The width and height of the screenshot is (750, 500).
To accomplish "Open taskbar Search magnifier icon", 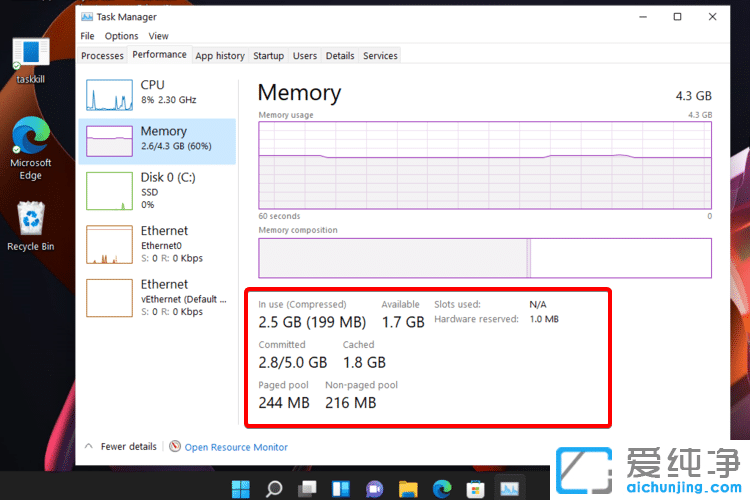I will (x=274, y=489).
